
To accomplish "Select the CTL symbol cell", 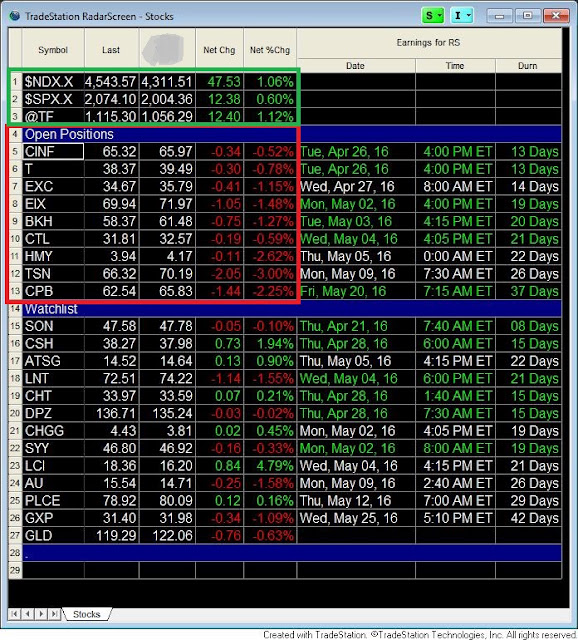I will 53,239.
